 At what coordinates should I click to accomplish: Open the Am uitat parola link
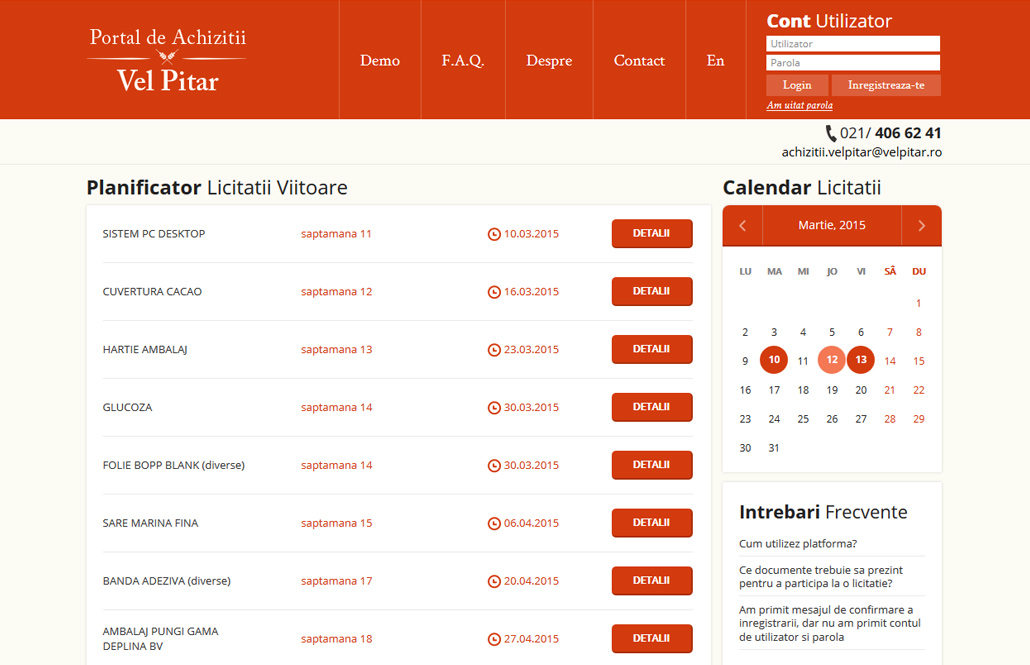[x=799, y=105]
